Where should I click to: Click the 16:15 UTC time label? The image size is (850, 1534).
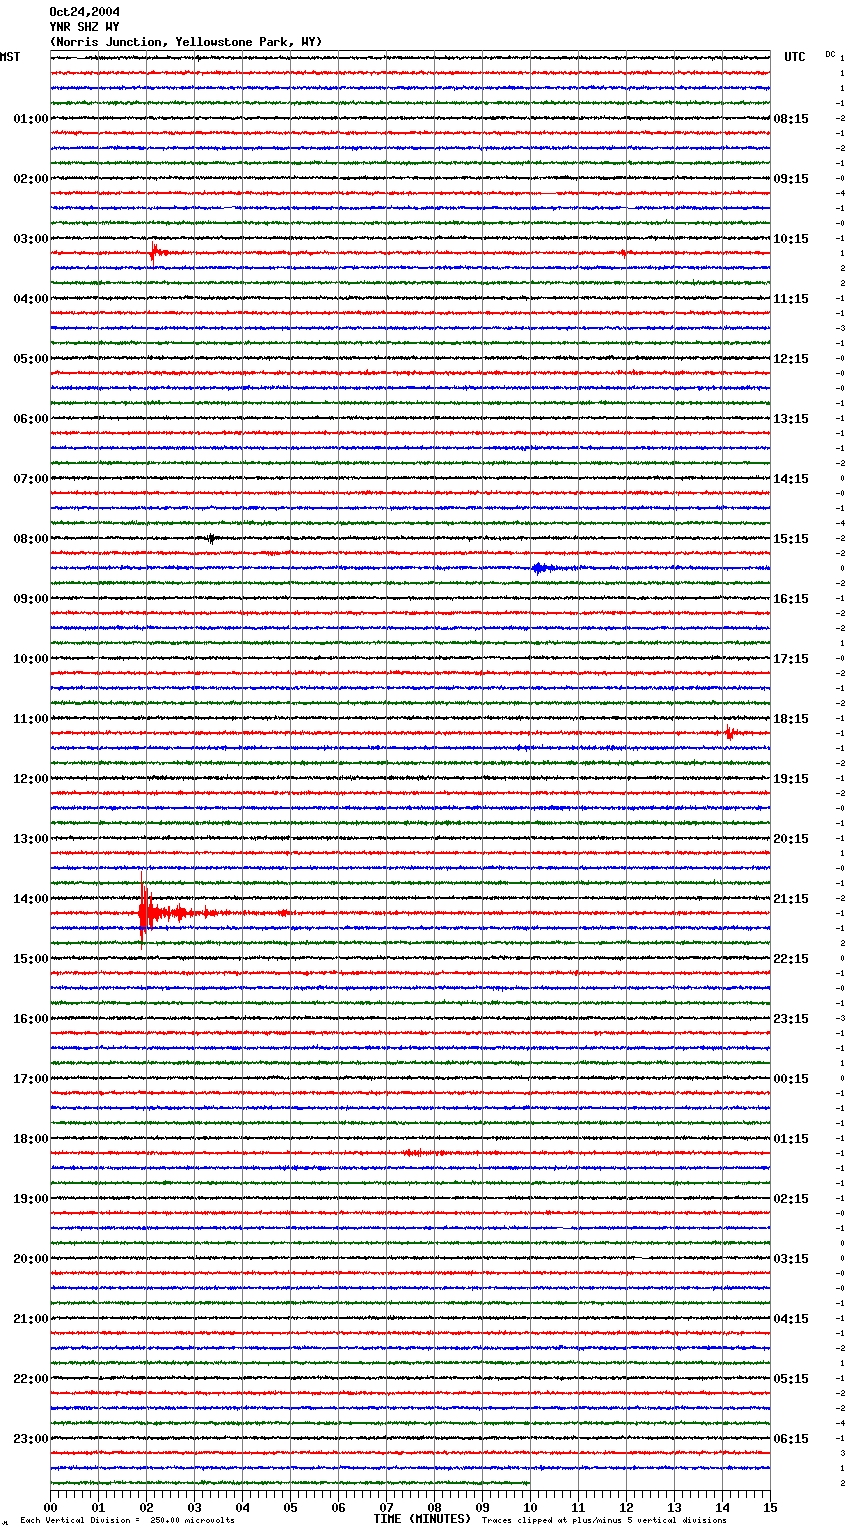(x=791, y=599)
